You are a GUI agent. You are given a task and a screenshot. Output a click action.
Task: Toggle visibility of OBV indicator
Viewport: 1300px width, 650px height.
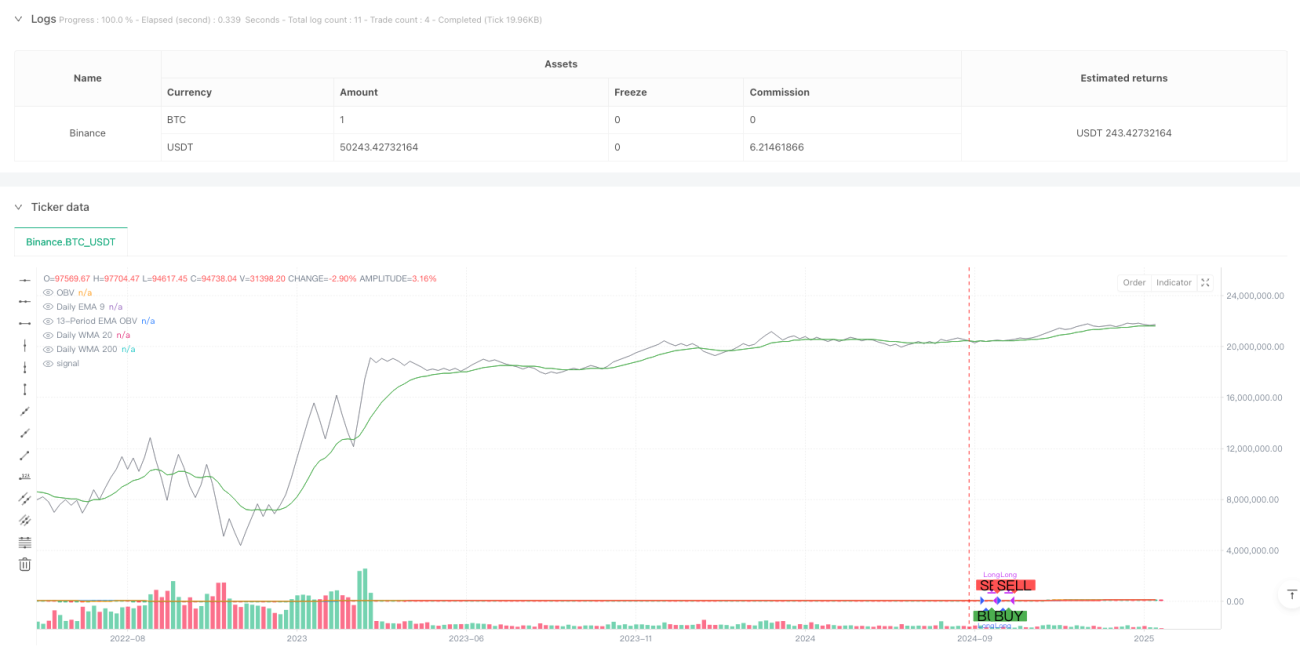(48, 292)
